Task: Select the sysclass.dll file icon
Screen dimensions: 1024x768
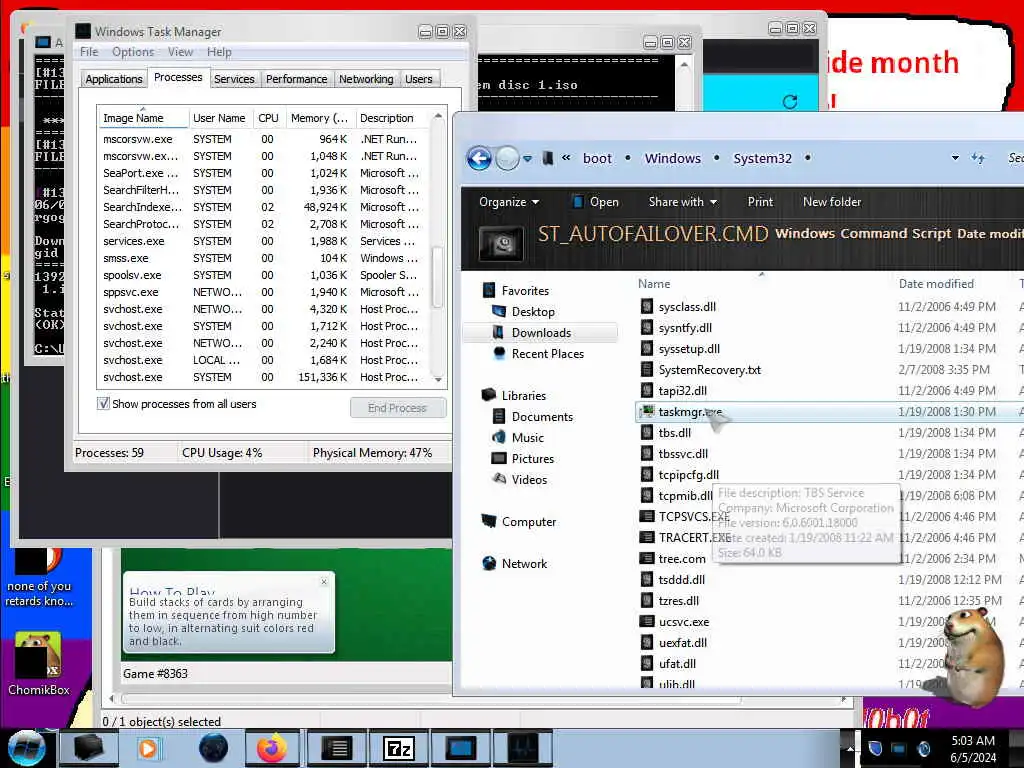Action: [x=647, y=306]
